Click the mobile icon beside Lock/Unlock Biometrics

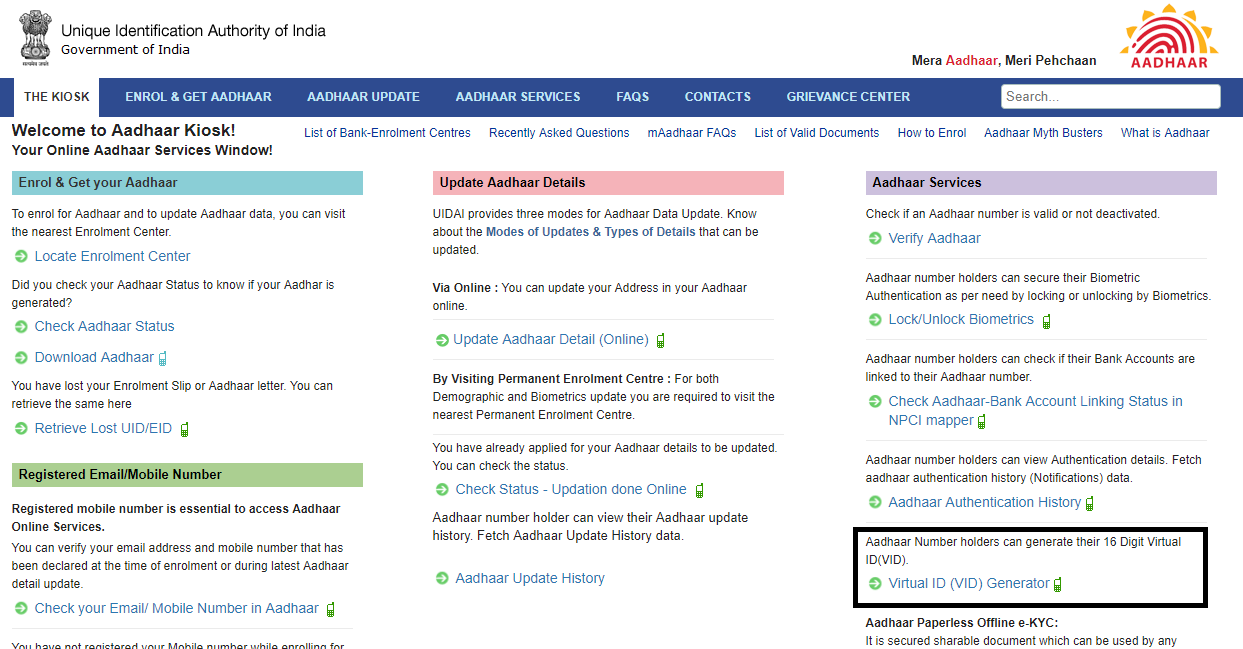click(x=1046, y=320)
